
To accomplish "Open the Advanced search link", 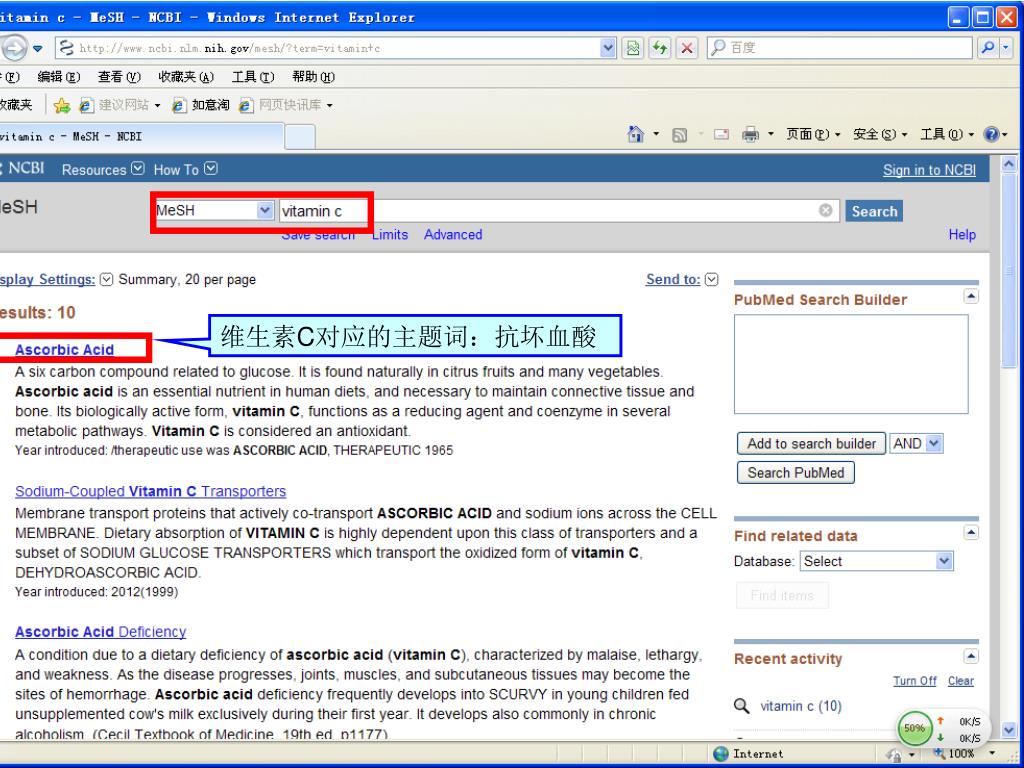I will (x=453, y=234).
